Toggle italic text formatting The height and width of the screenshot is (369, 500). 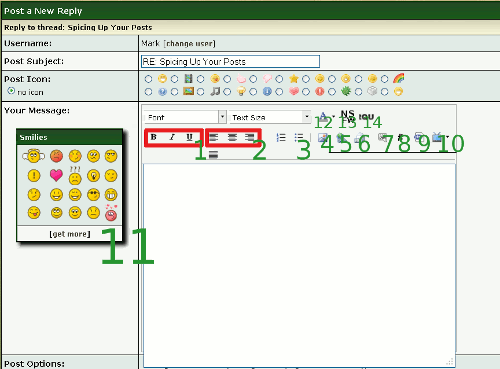click(172, 137)
